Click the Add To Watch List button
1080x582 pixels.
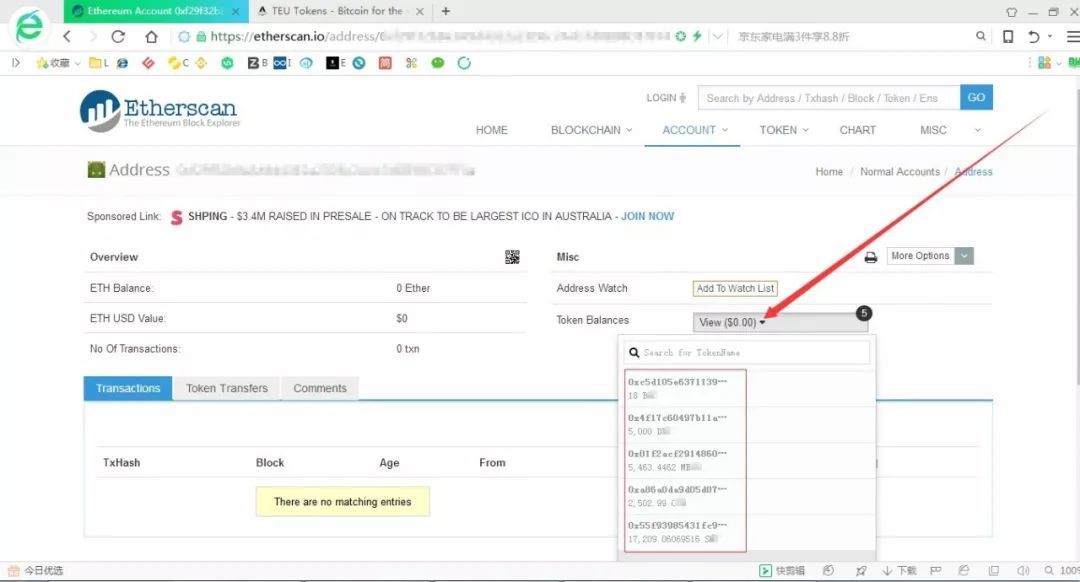(735, 288)
